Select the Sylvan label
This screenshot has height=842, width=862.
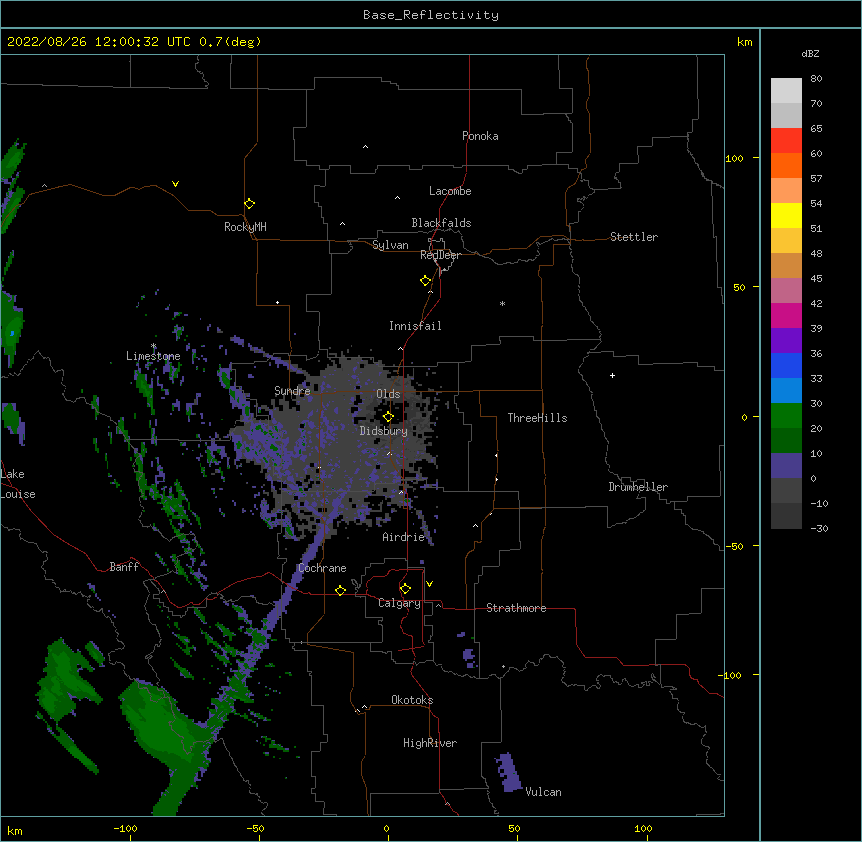390,245
